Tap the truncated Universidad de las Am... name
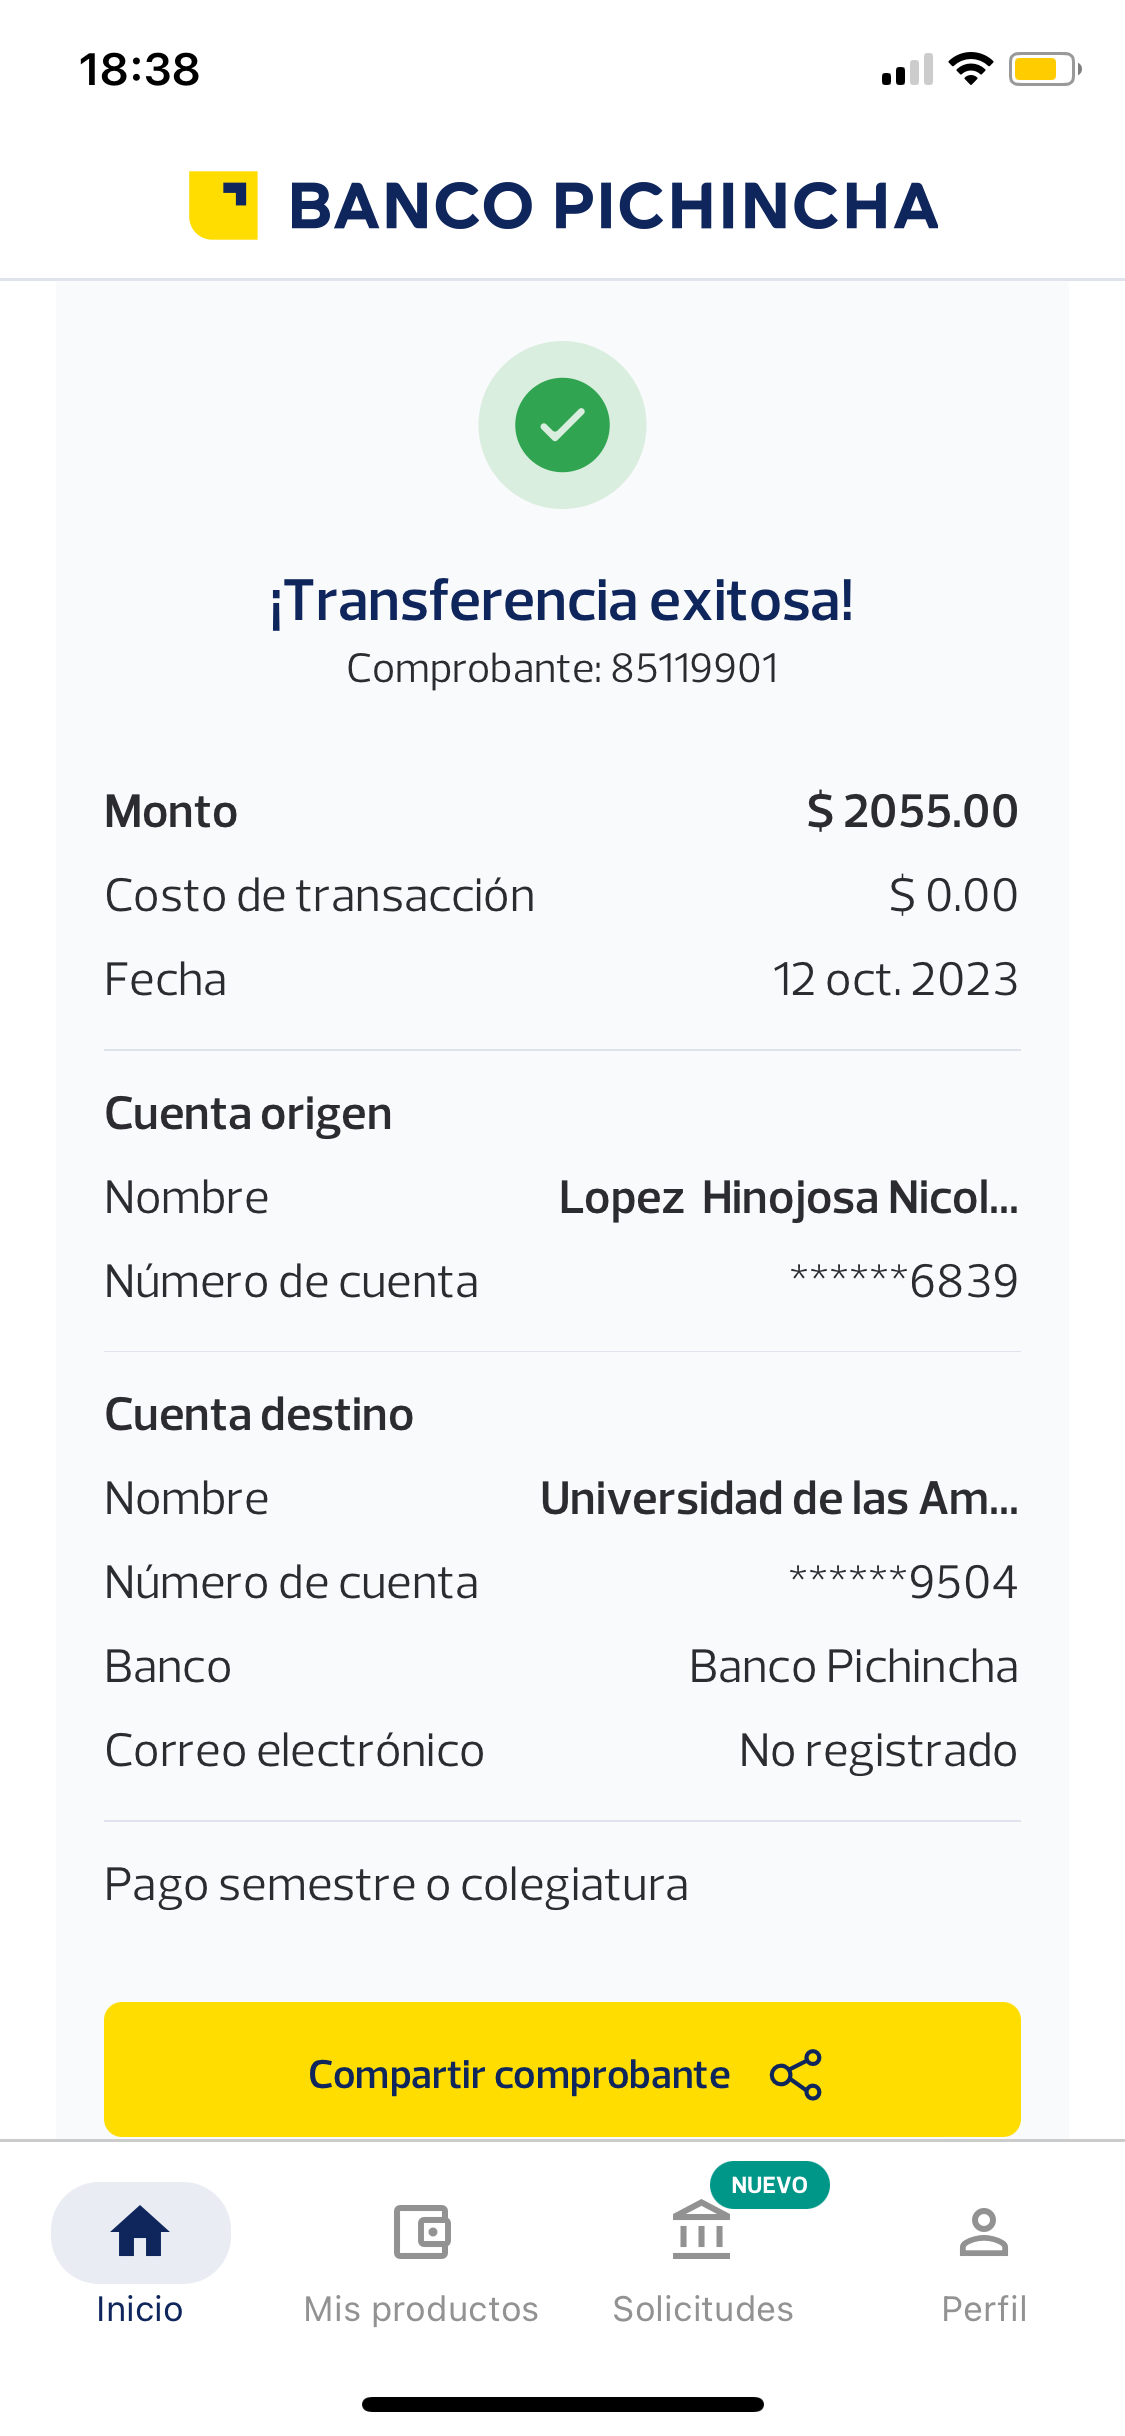The width and height of the screenshot is (1125, 2436). (x=779, y=1499)
